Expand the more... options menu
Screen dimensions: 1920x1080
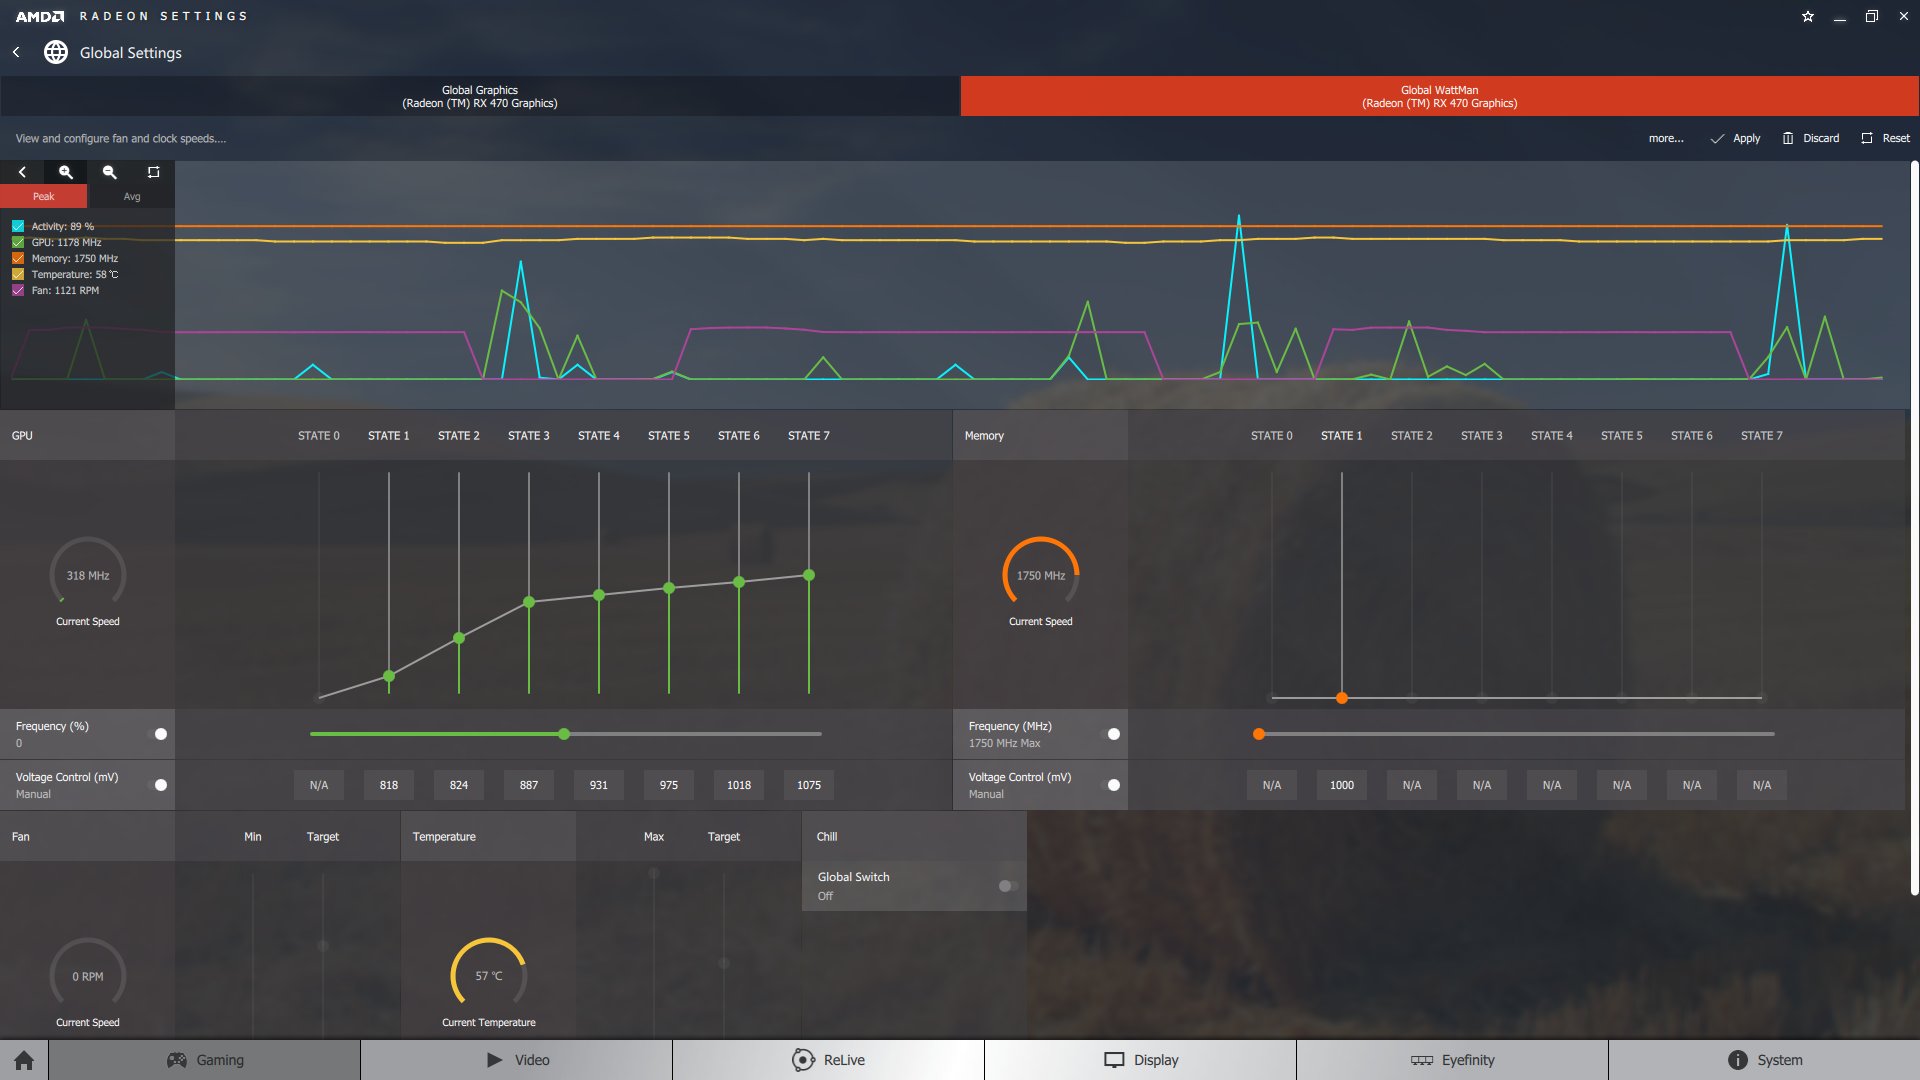click(1665, 138)
